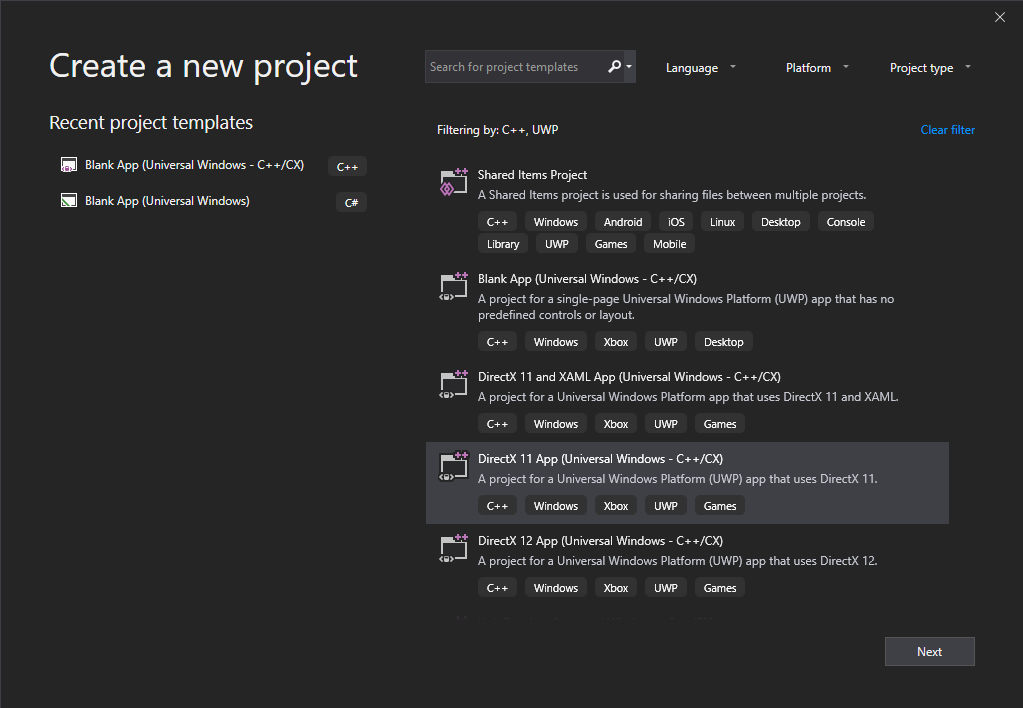Click the Shared Items Project template icon

pyautogui.click(x=454, y=183)
